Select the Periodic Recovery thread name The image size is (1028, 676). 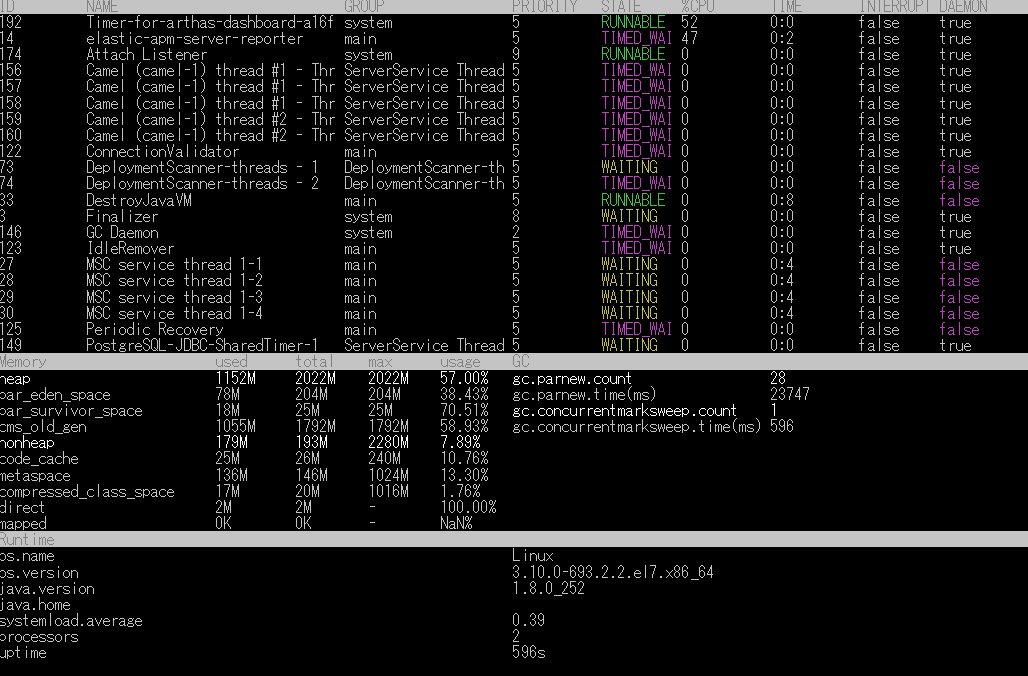tap(155, 329)
